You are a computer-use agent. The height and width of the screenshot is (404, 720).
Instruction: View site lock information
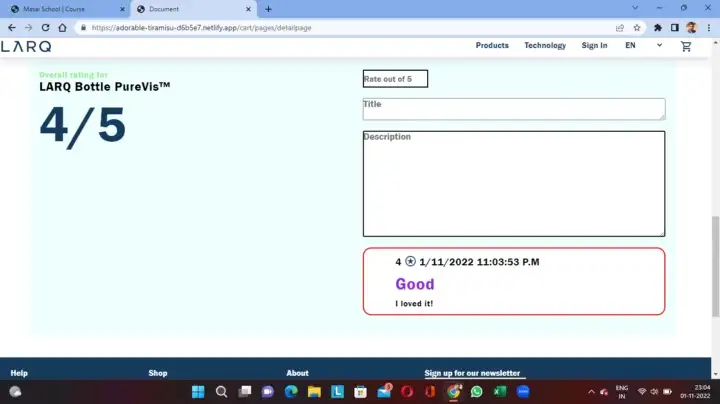pyautogui.click(x=83, y=28)
